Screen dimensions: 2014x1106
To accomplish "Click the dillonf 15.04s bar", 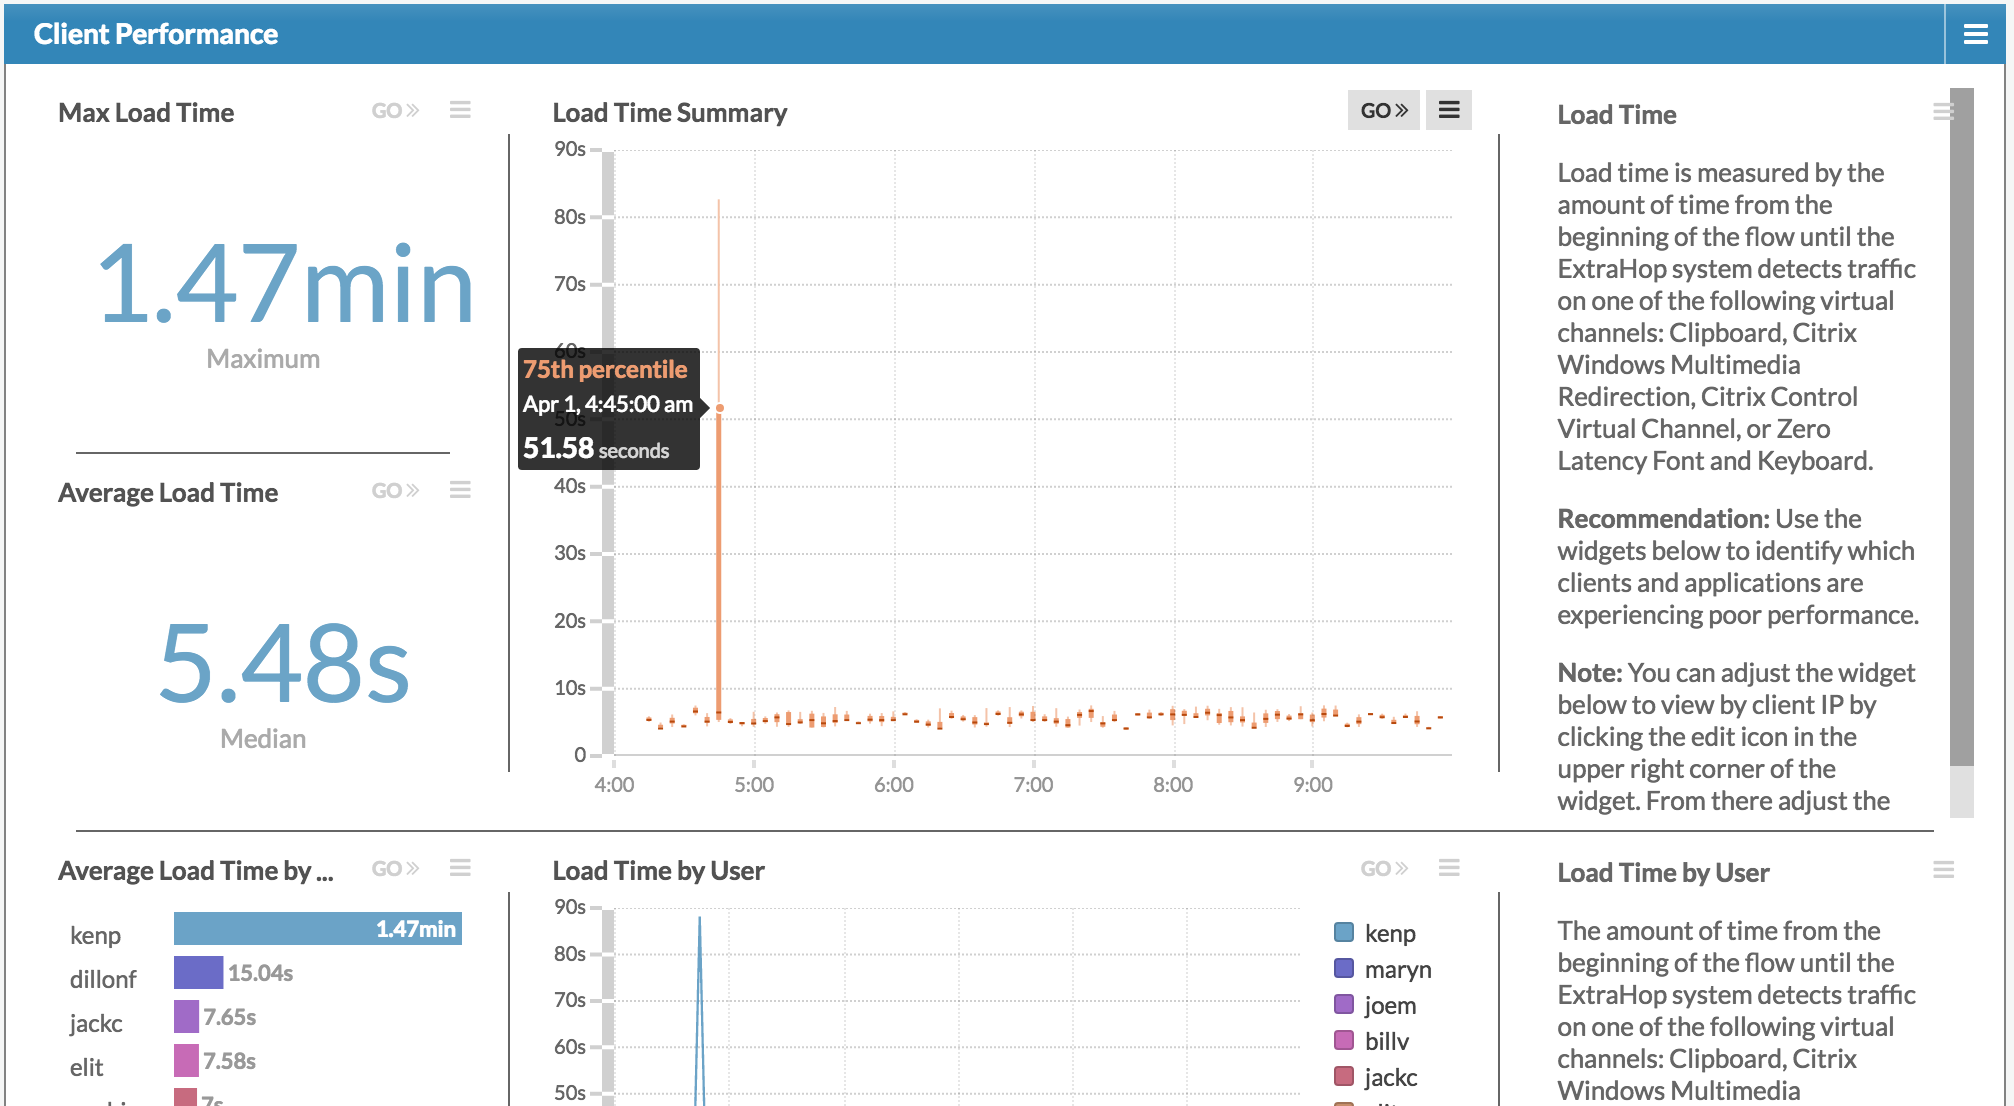I will (198, 973).
